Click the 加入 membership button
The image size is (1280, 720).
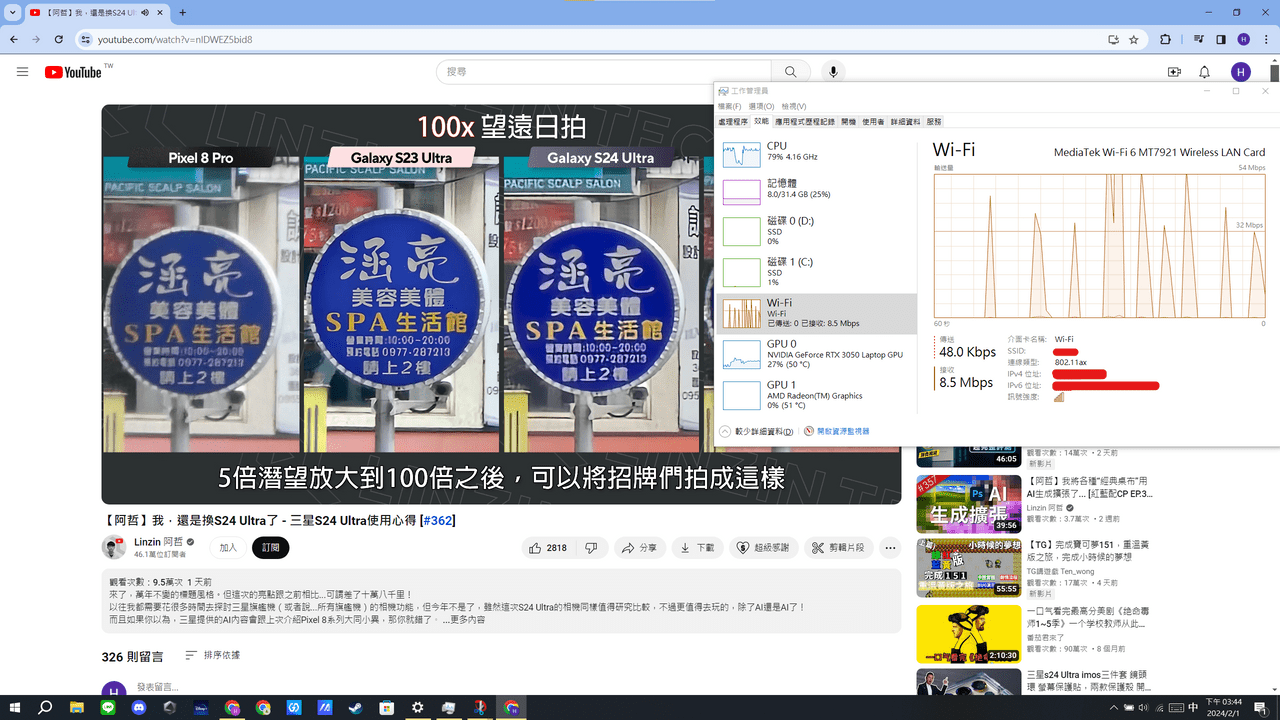228,548
